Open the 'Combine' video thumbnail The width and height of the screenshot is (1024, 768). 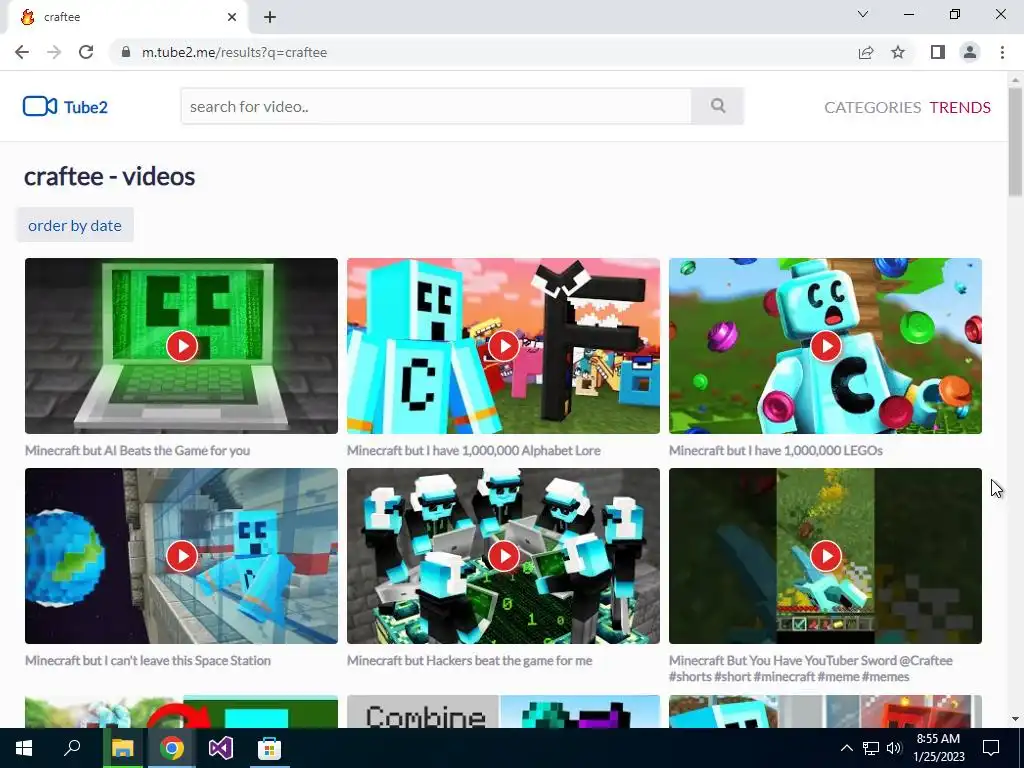point(504,711)
